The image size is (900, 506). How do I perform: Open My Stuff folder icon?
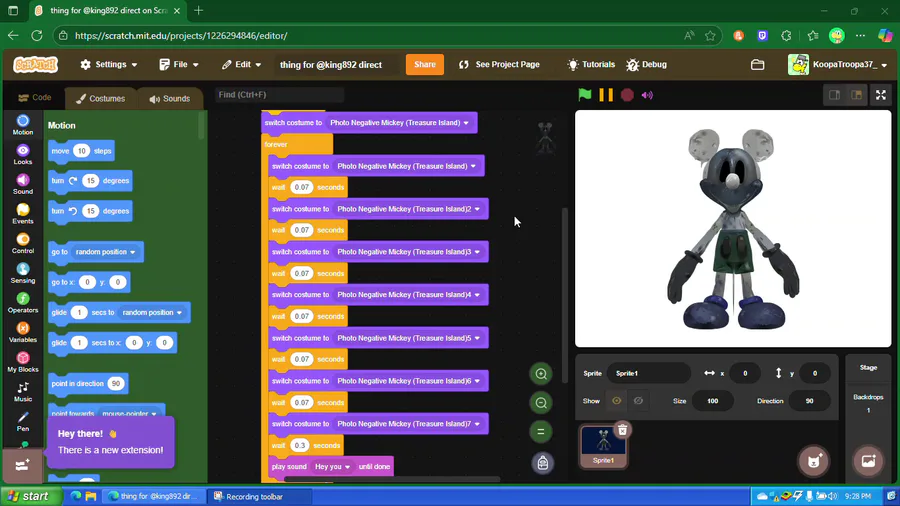point(758,65)
